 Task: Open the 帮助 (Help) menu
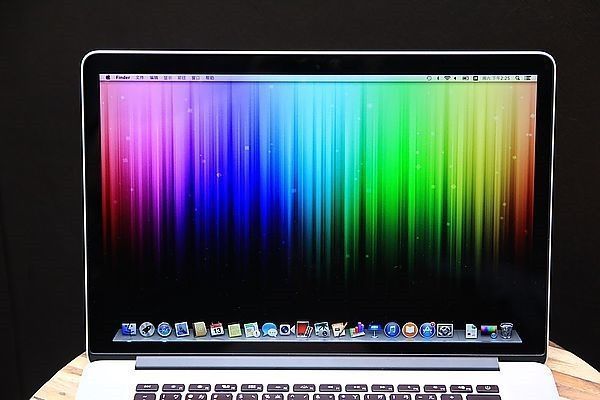coord(210,78)
